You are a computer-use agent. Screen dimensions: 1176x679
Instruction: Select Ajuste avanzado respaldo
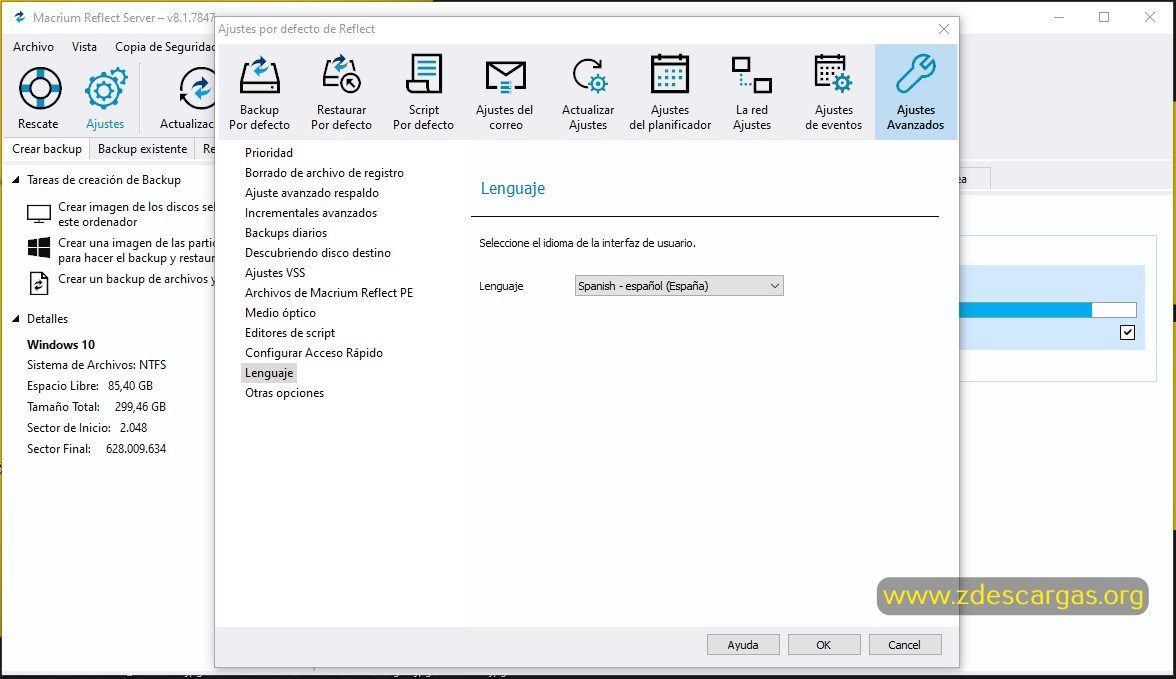(x=311, y=193)
